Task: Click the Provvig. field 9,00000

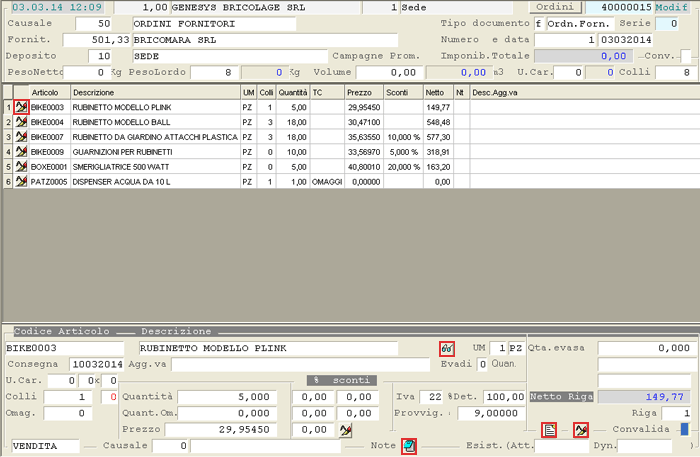Action: pyautogui.click(x=491, y=413)
